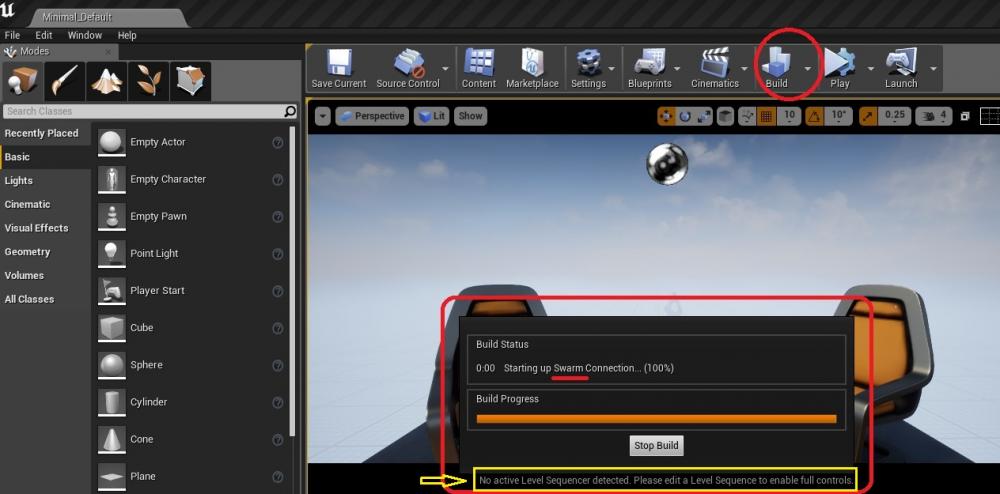The image size is (1000, 494).
Task: Click the help icon beside Point Light
Action: coord(277,254)
